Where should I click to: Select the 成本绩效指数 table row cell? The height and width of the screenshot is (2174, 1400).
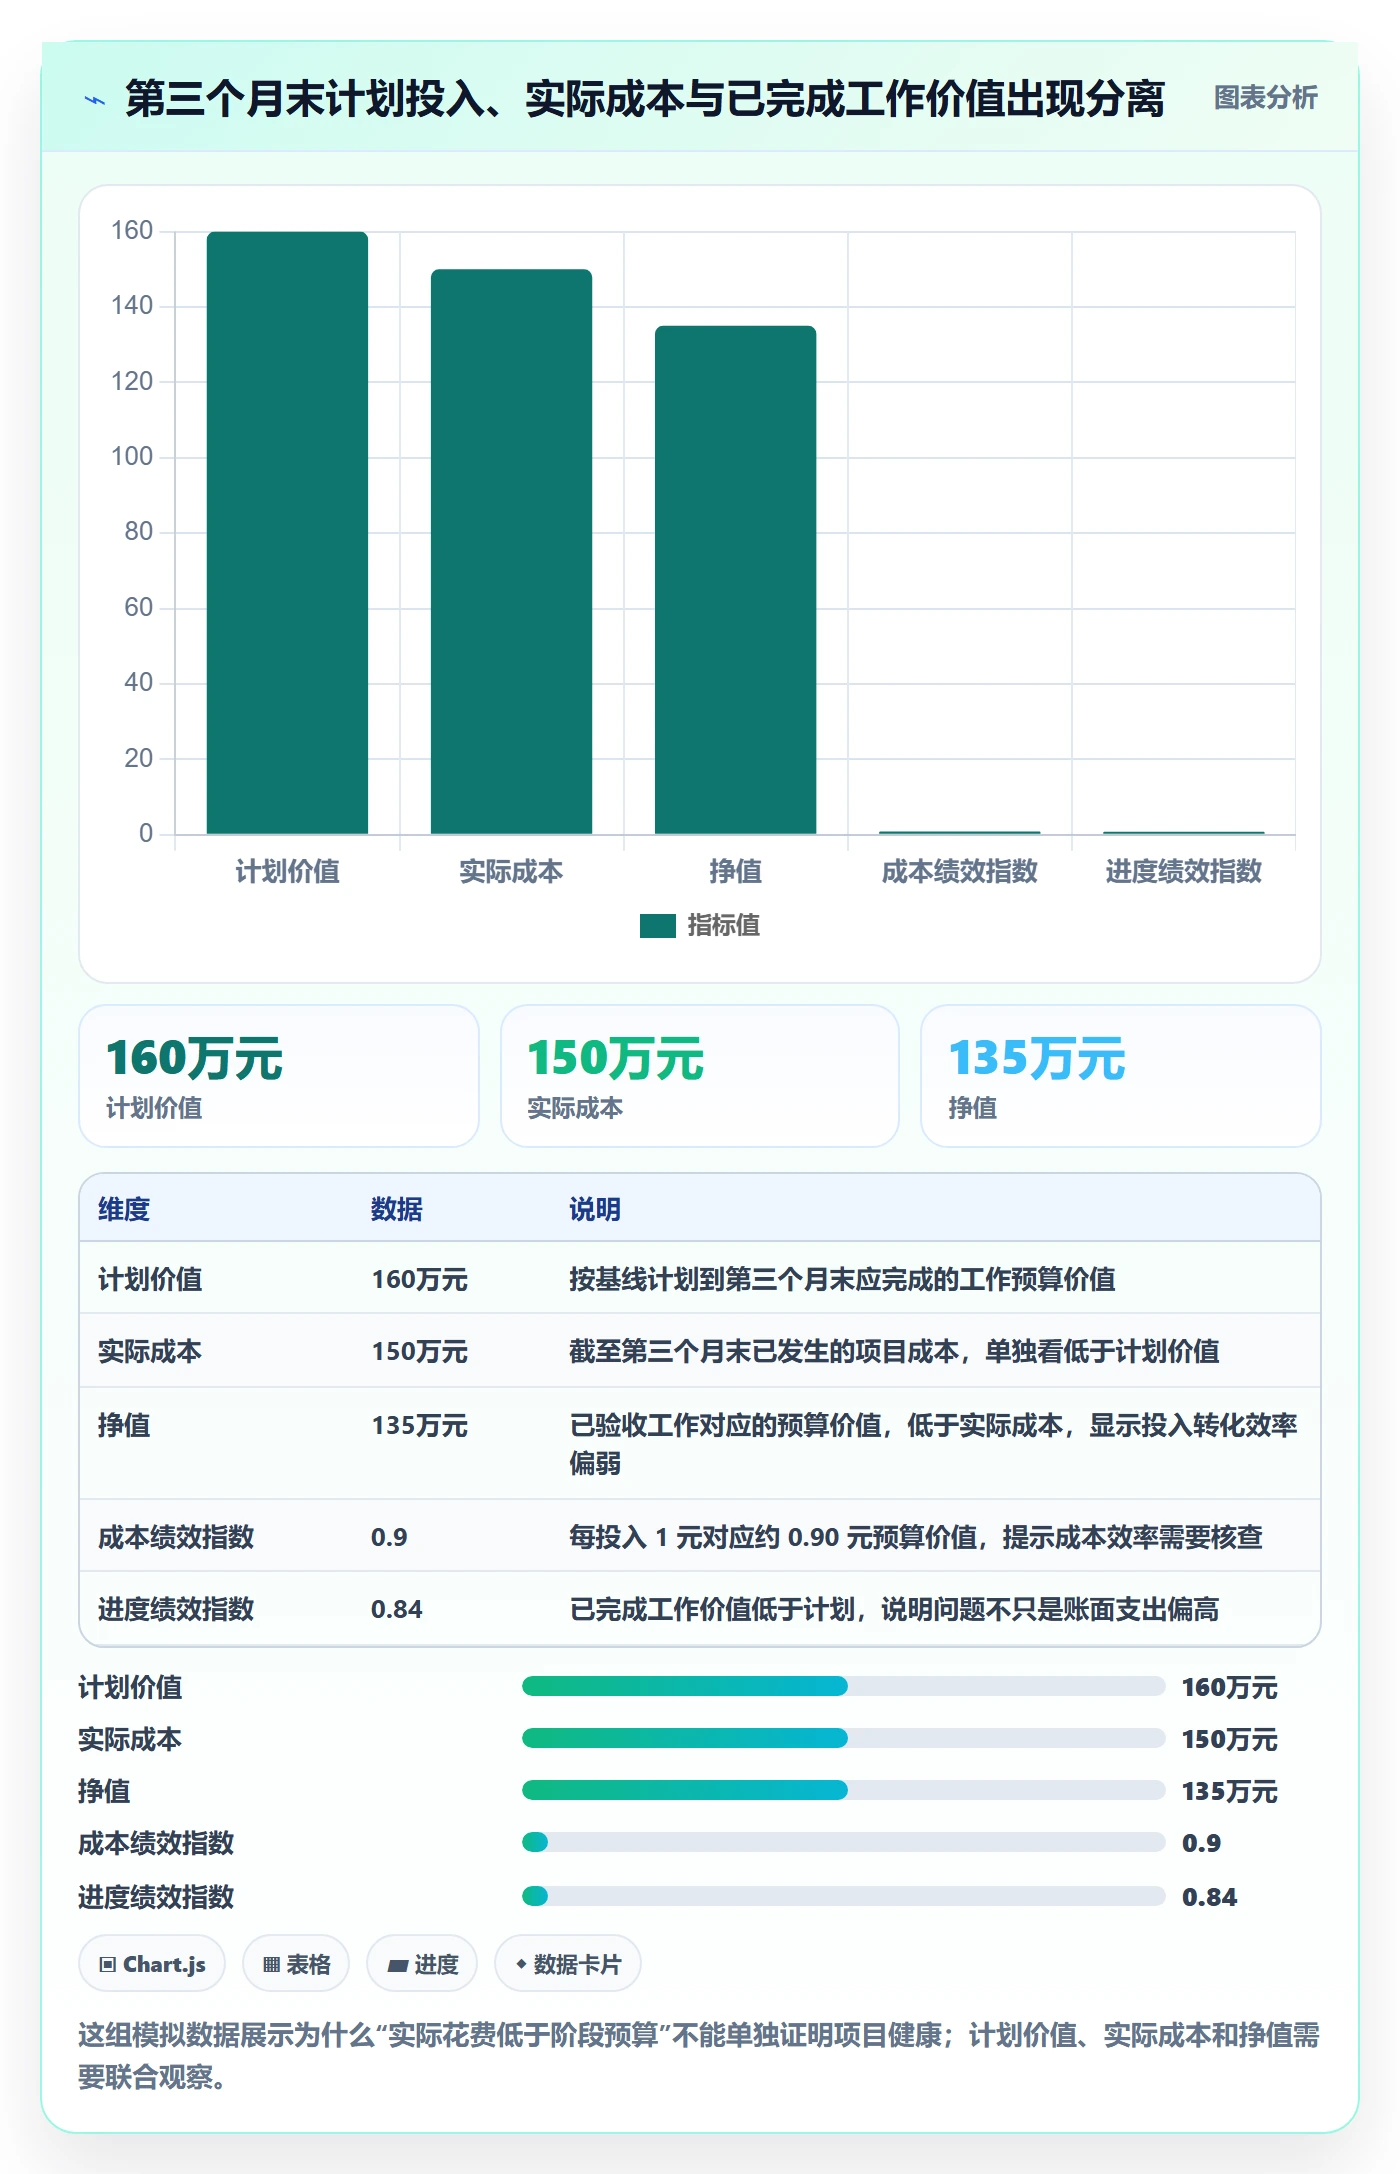point(176,1537)
